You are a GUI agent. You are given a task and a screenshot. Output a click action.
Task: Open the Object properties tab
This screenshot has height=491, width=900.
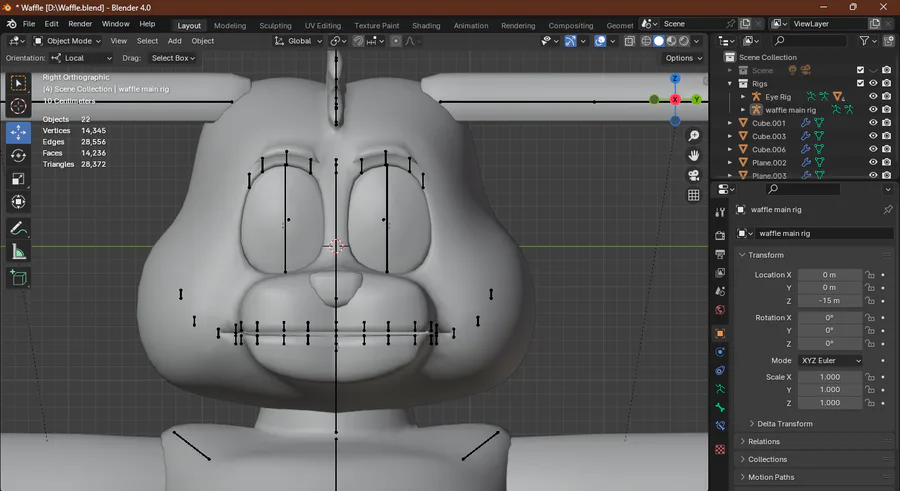coord(720,333)
